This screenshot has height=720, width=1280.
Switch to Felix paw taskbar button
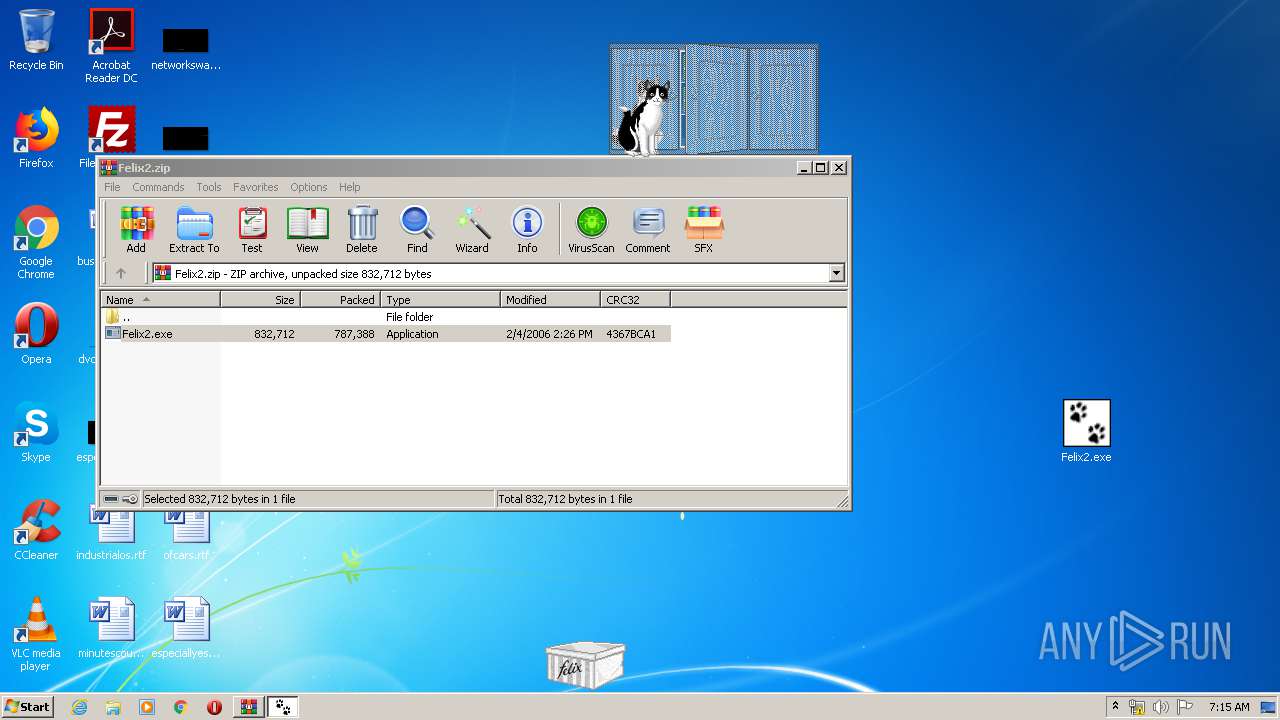click(x=283, y=707)
